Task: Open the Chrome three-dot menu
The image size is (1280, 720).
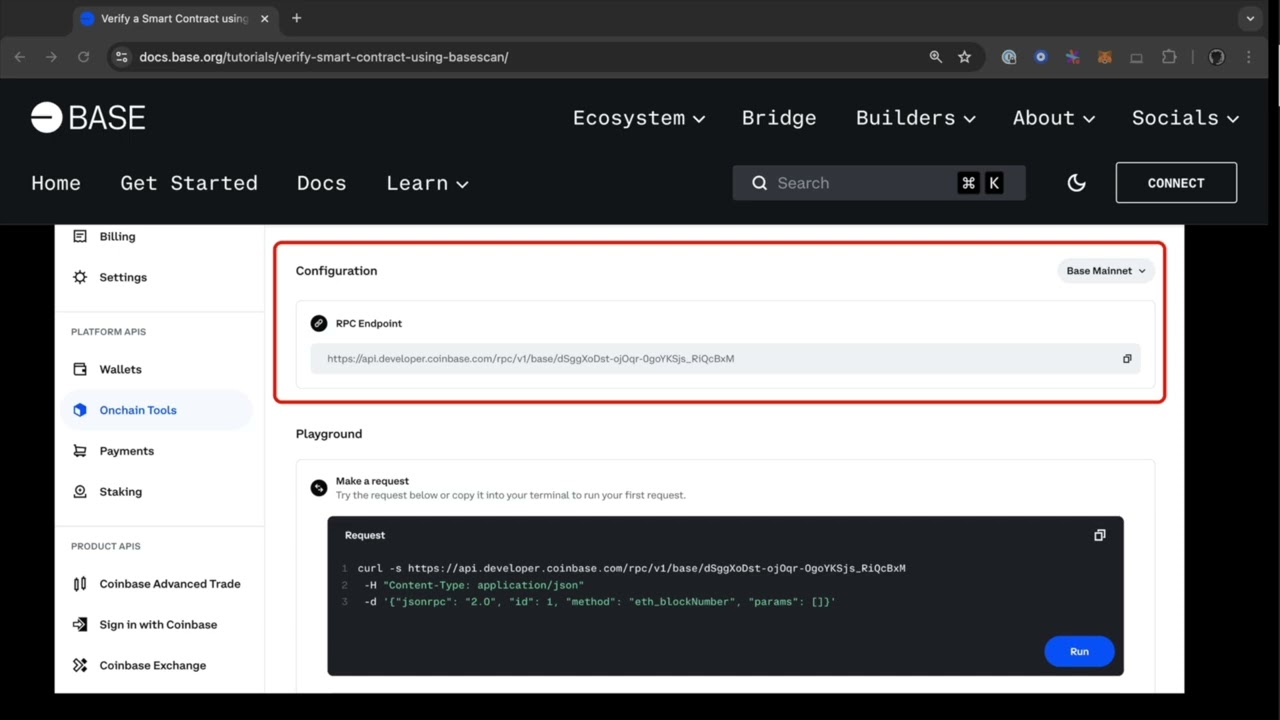Action: click(x=1249, y=57)
